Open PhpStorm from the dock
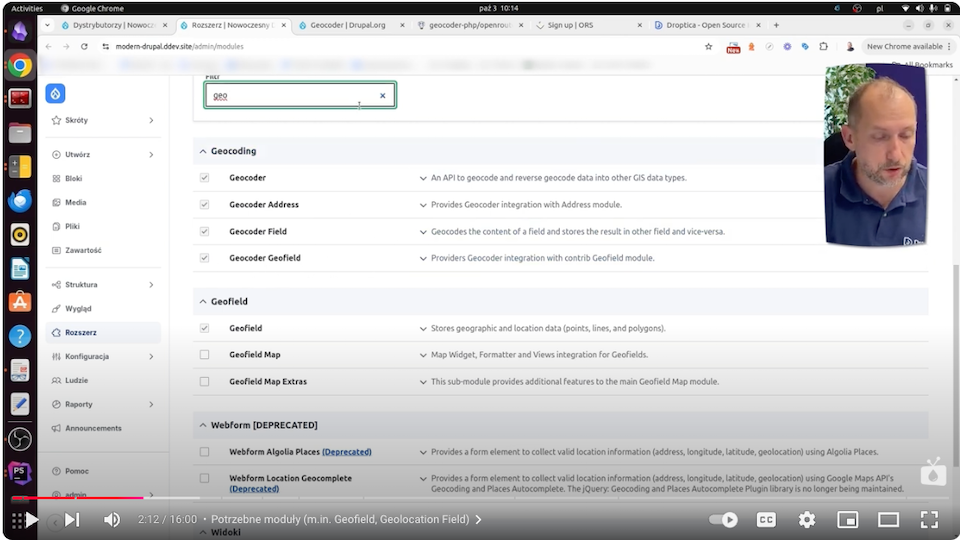Image resolution: width=960 pixels, height=540 pixels. point(20,472)
